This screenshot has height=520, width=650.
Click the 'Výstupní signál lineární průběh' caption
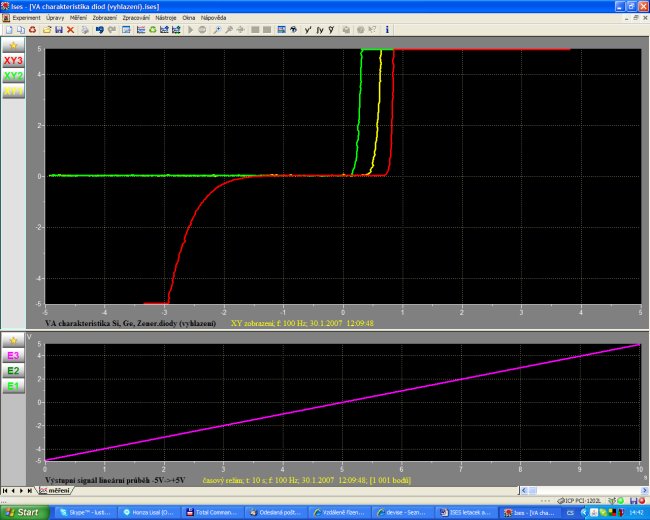pos(115,480)
